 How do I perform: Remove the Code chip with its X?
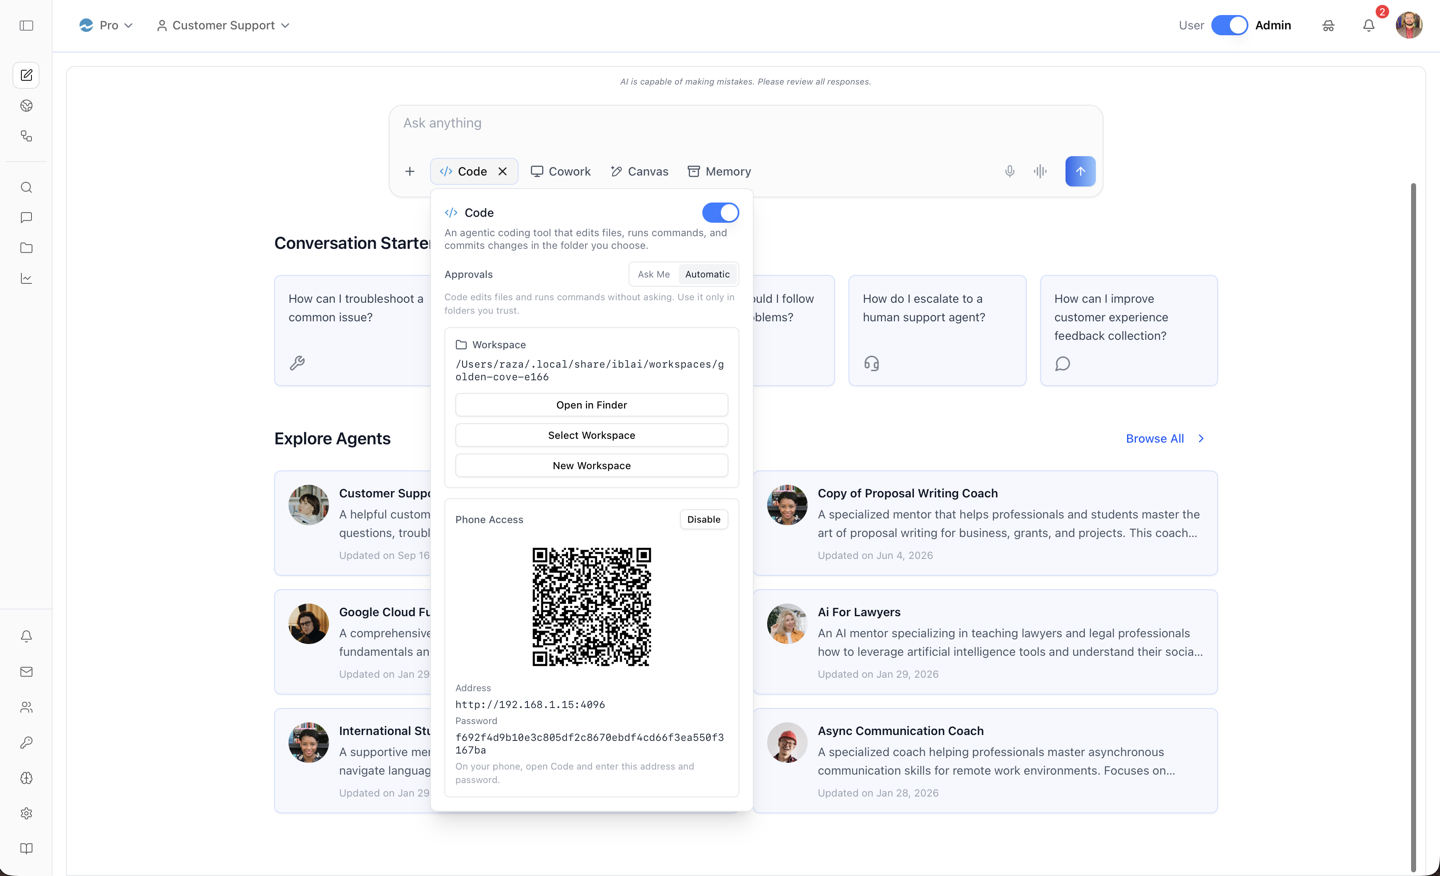[x=503, y=171]
